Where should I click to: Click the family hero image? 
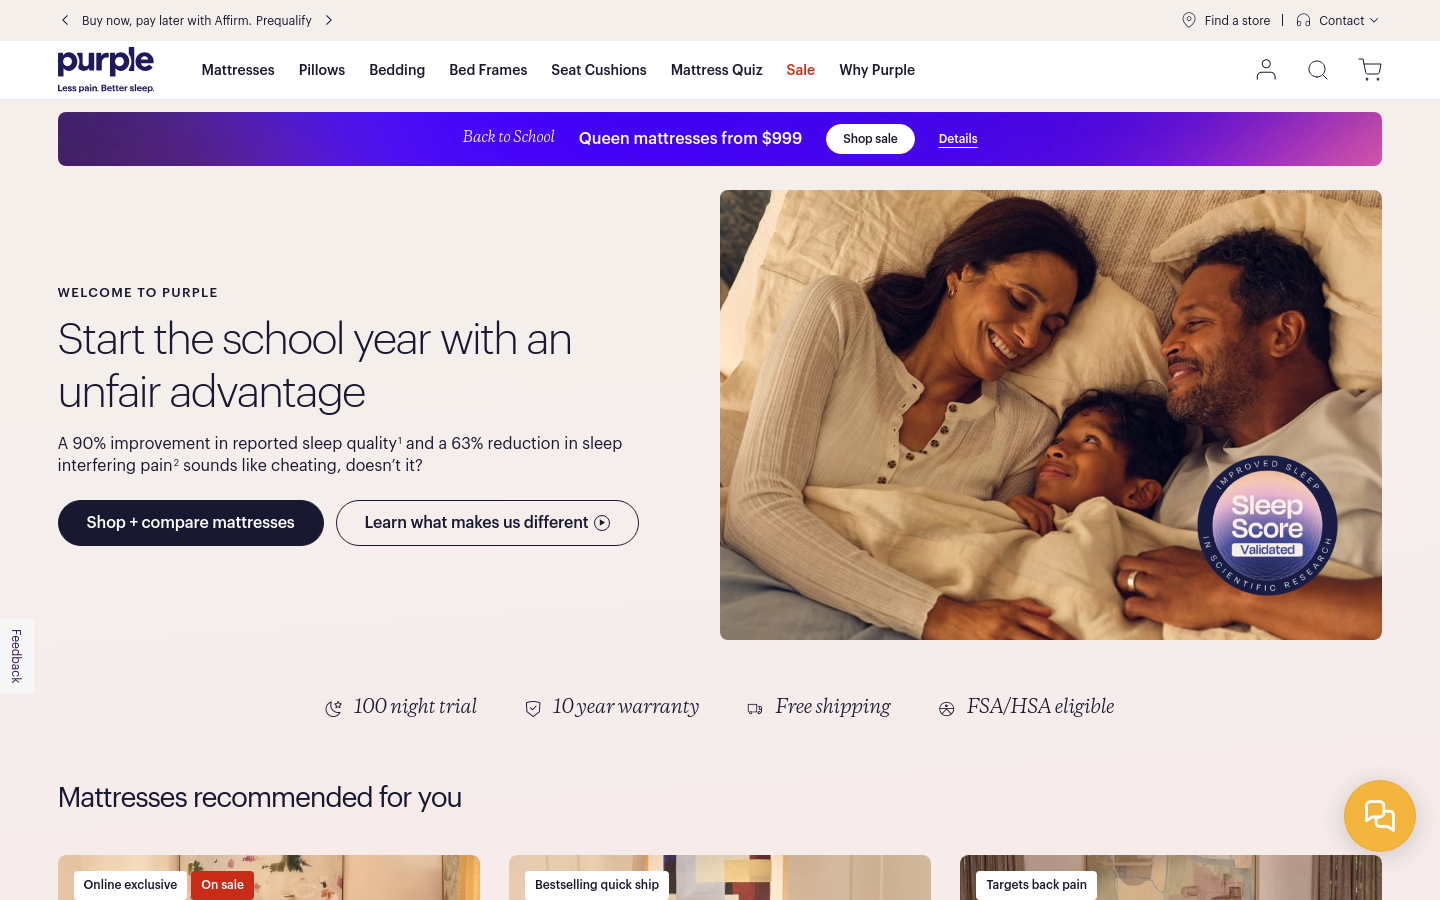[x=1051, y=415]
